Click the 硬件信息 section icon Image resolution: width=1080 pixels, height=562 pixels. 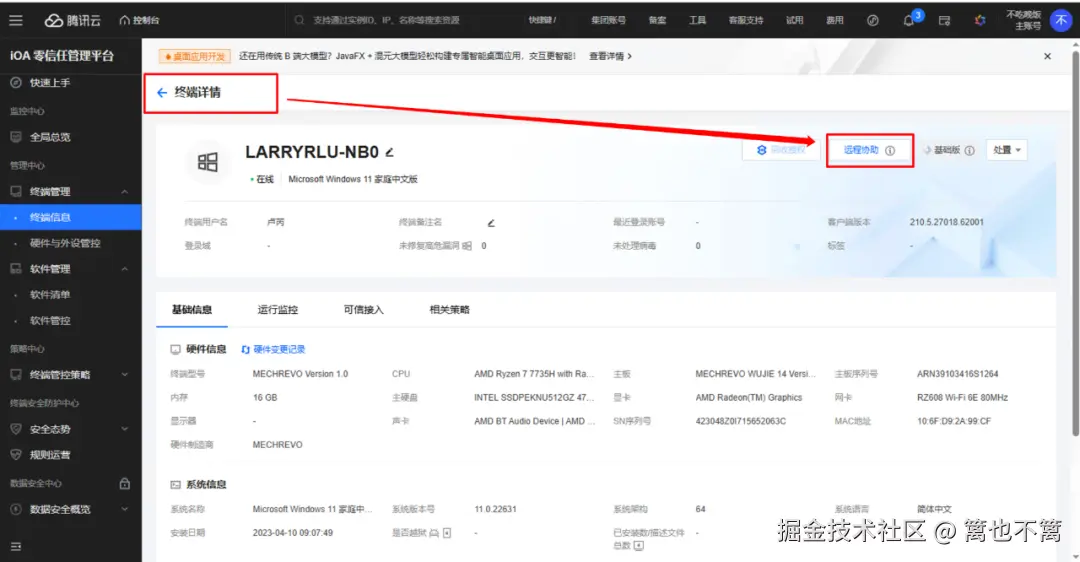coord(176,349)
